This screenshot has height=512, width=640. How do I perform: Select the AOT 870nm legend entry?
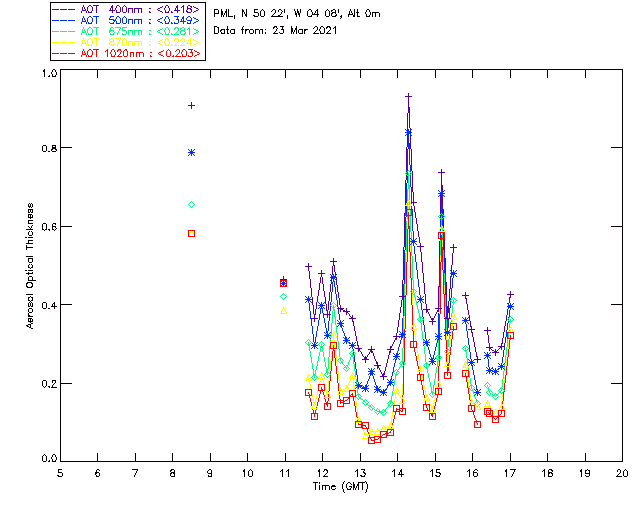126,42
